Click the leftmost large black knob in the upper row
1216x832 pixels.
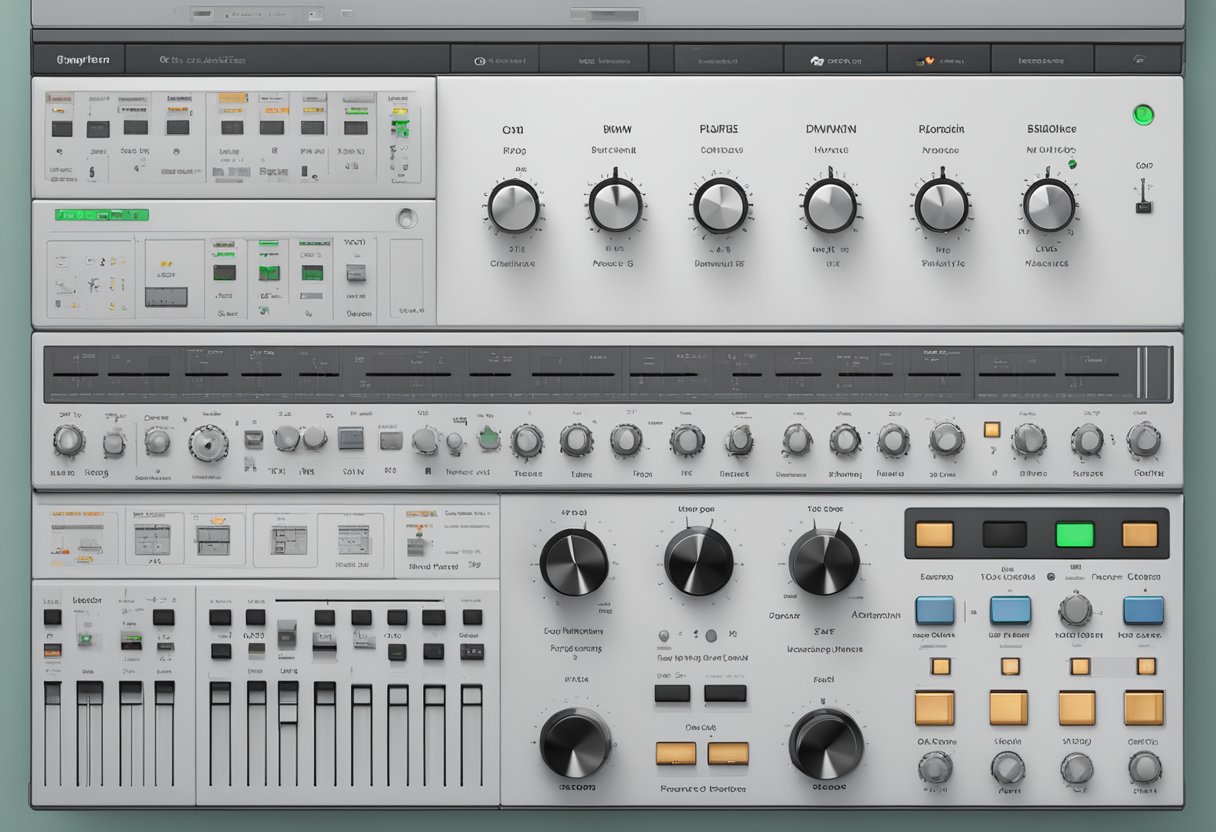pyautogui.click(x=574, y=562)
